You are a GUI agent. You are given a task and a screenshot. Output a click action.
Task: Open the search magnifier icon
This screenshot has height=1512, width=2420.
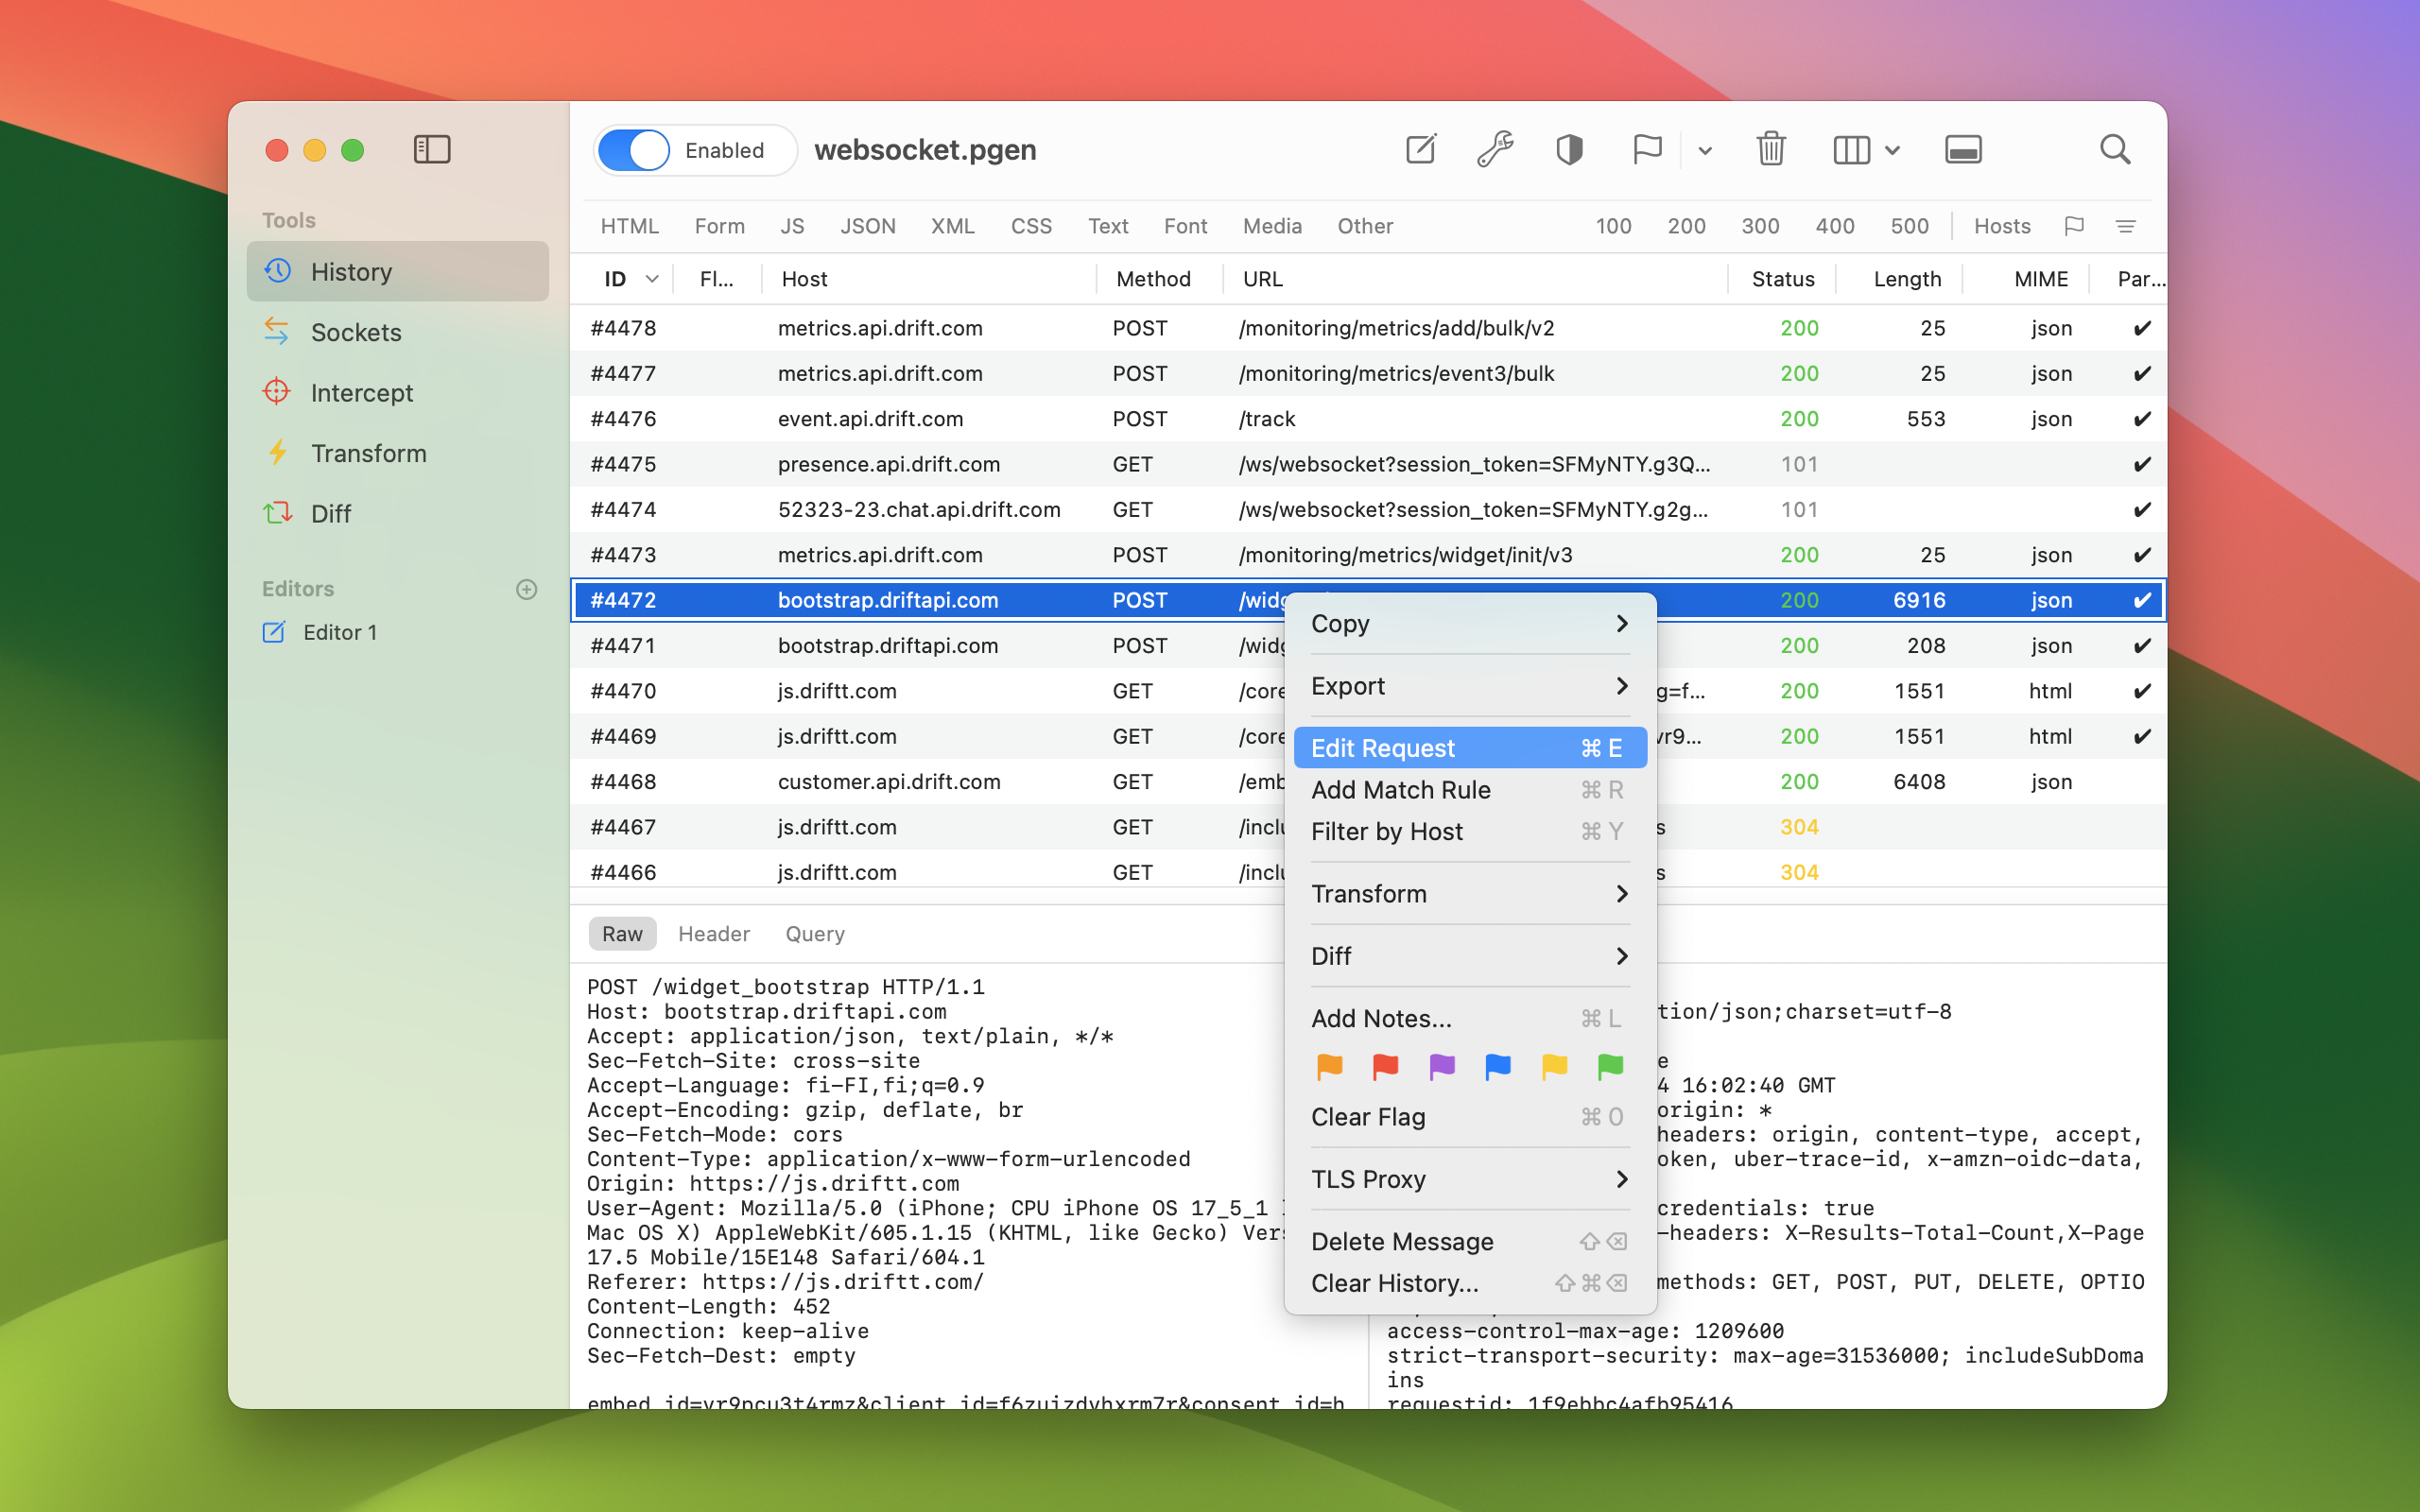coord(2115,150)
